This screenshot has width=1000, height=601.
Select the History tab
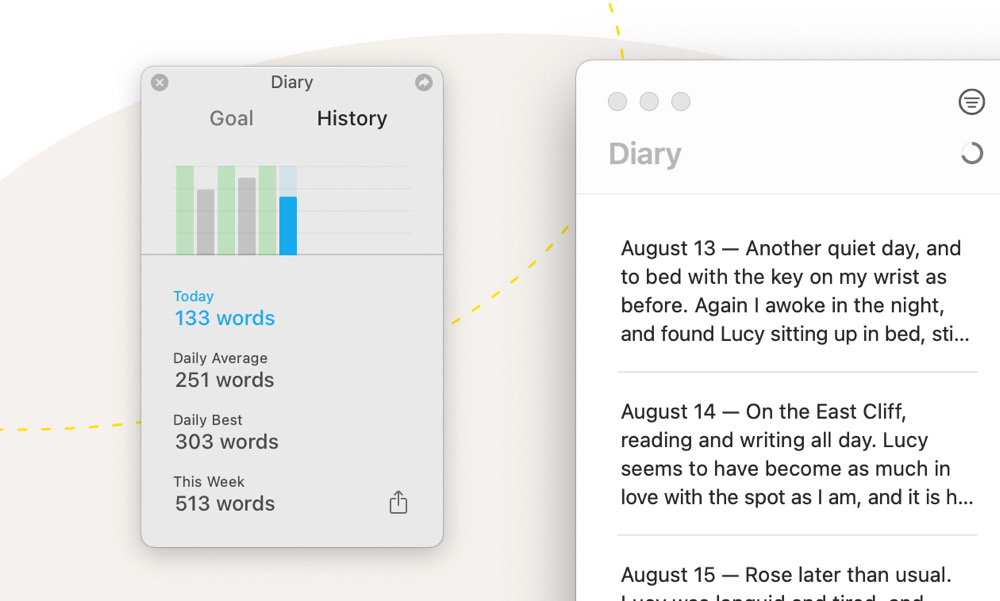tap(352, 118)
